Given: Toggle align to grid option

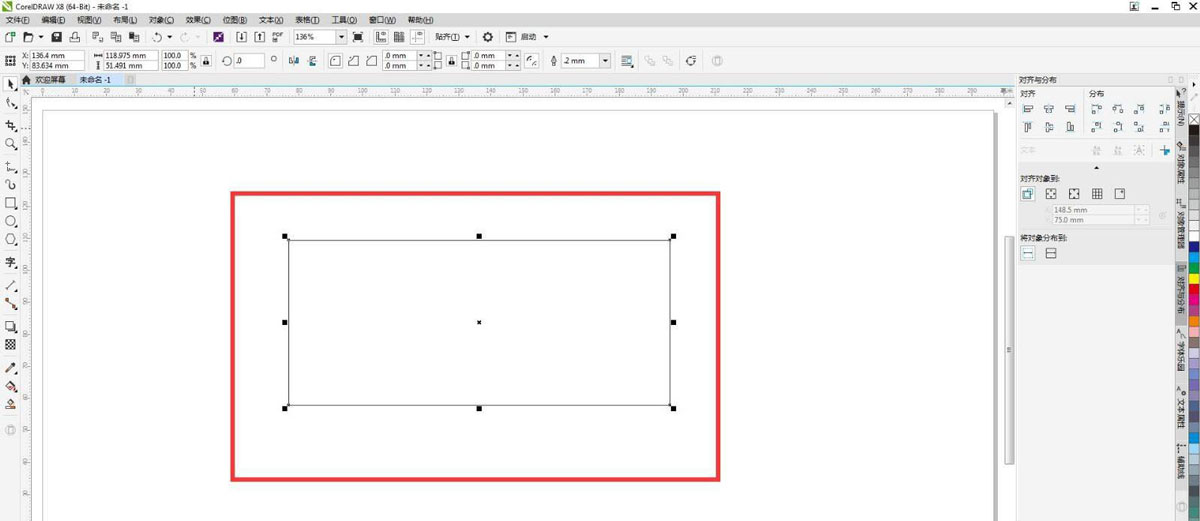Looking at the screenshot, I should [1097, 194].
